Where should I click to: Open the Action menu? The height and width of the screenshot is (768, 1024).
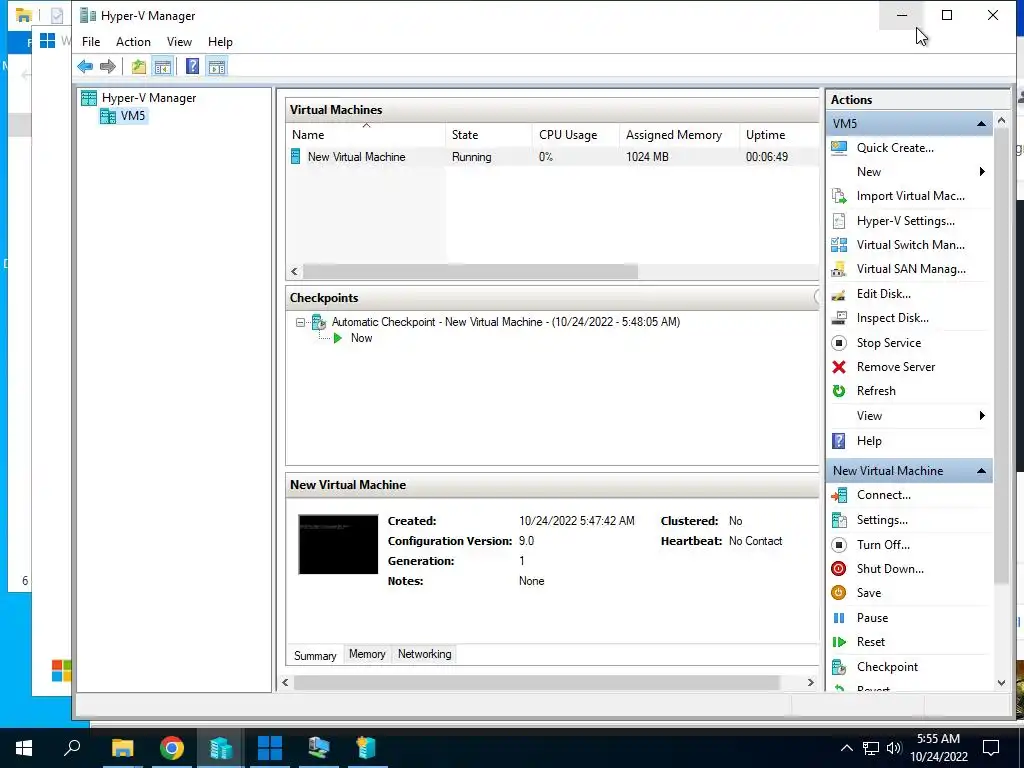click(x=133, y=42)
